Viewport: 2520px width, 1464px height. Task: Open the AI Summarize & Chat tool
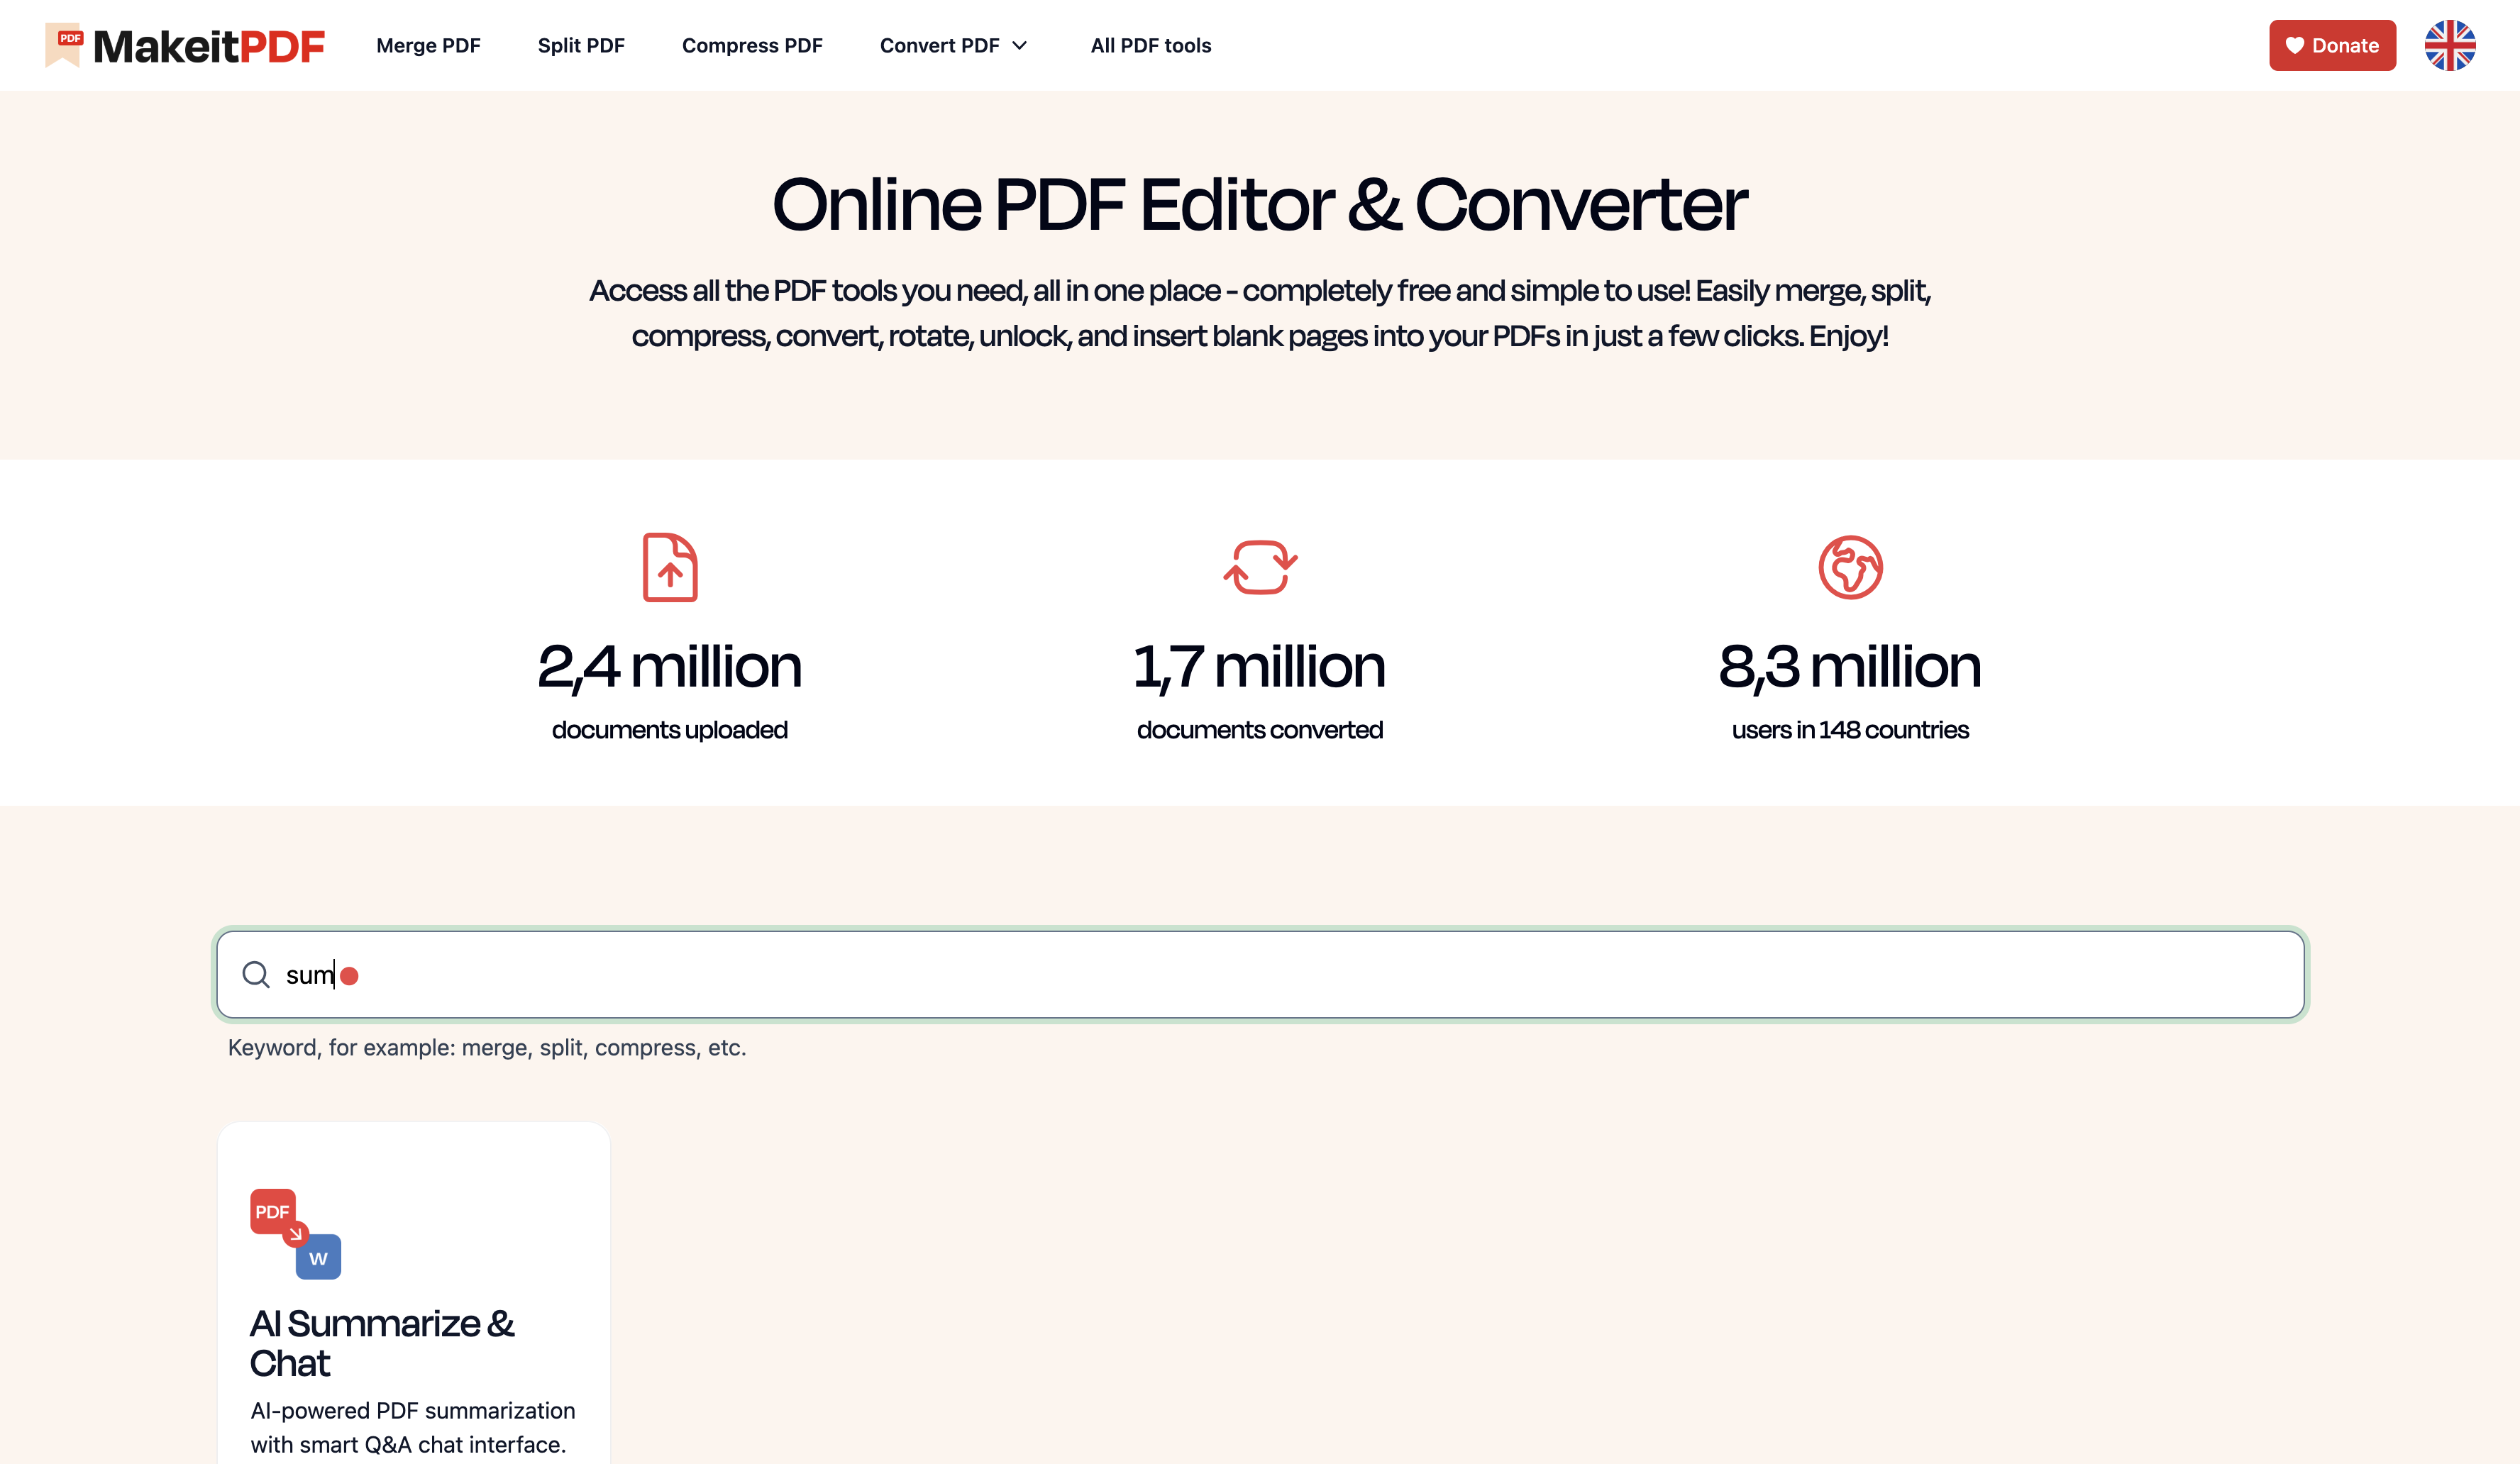pyautogui.click(x=412, y=1300)
